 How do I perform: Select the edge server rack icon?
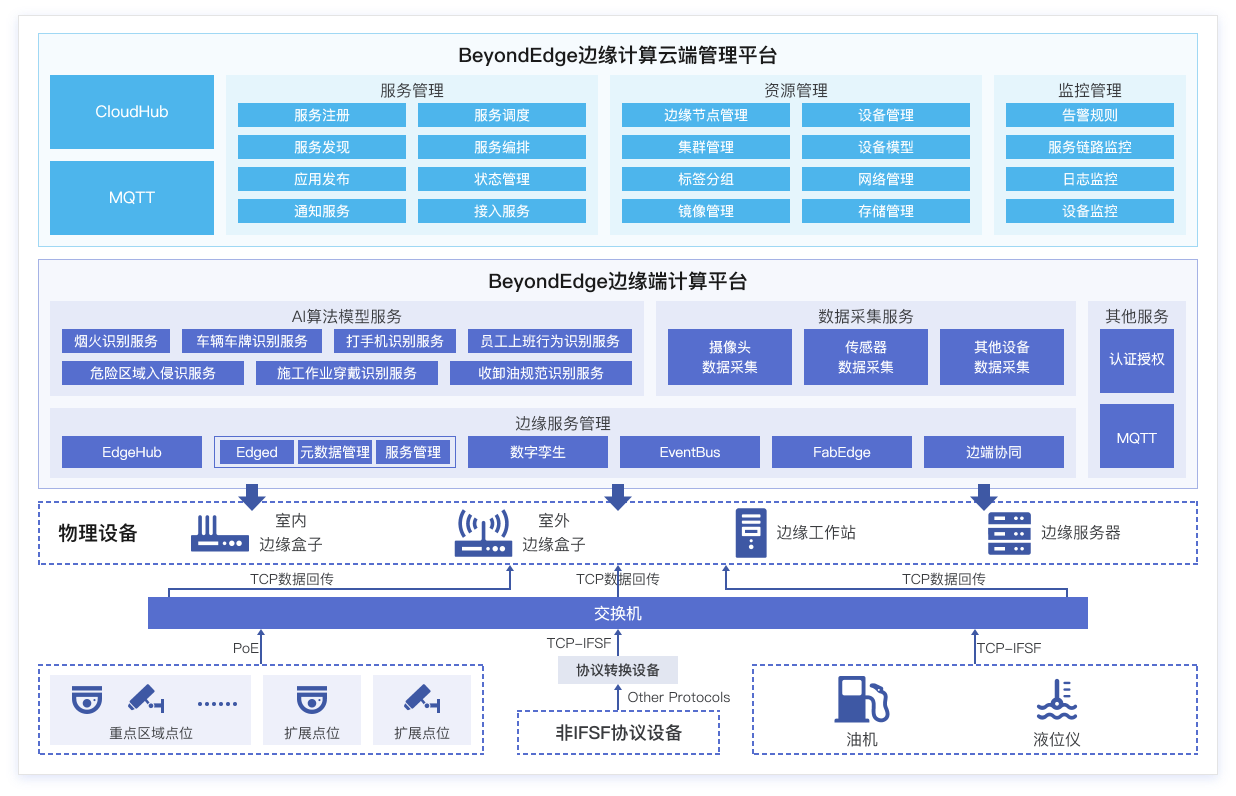pyautogui.click(x=1009, y=533)
